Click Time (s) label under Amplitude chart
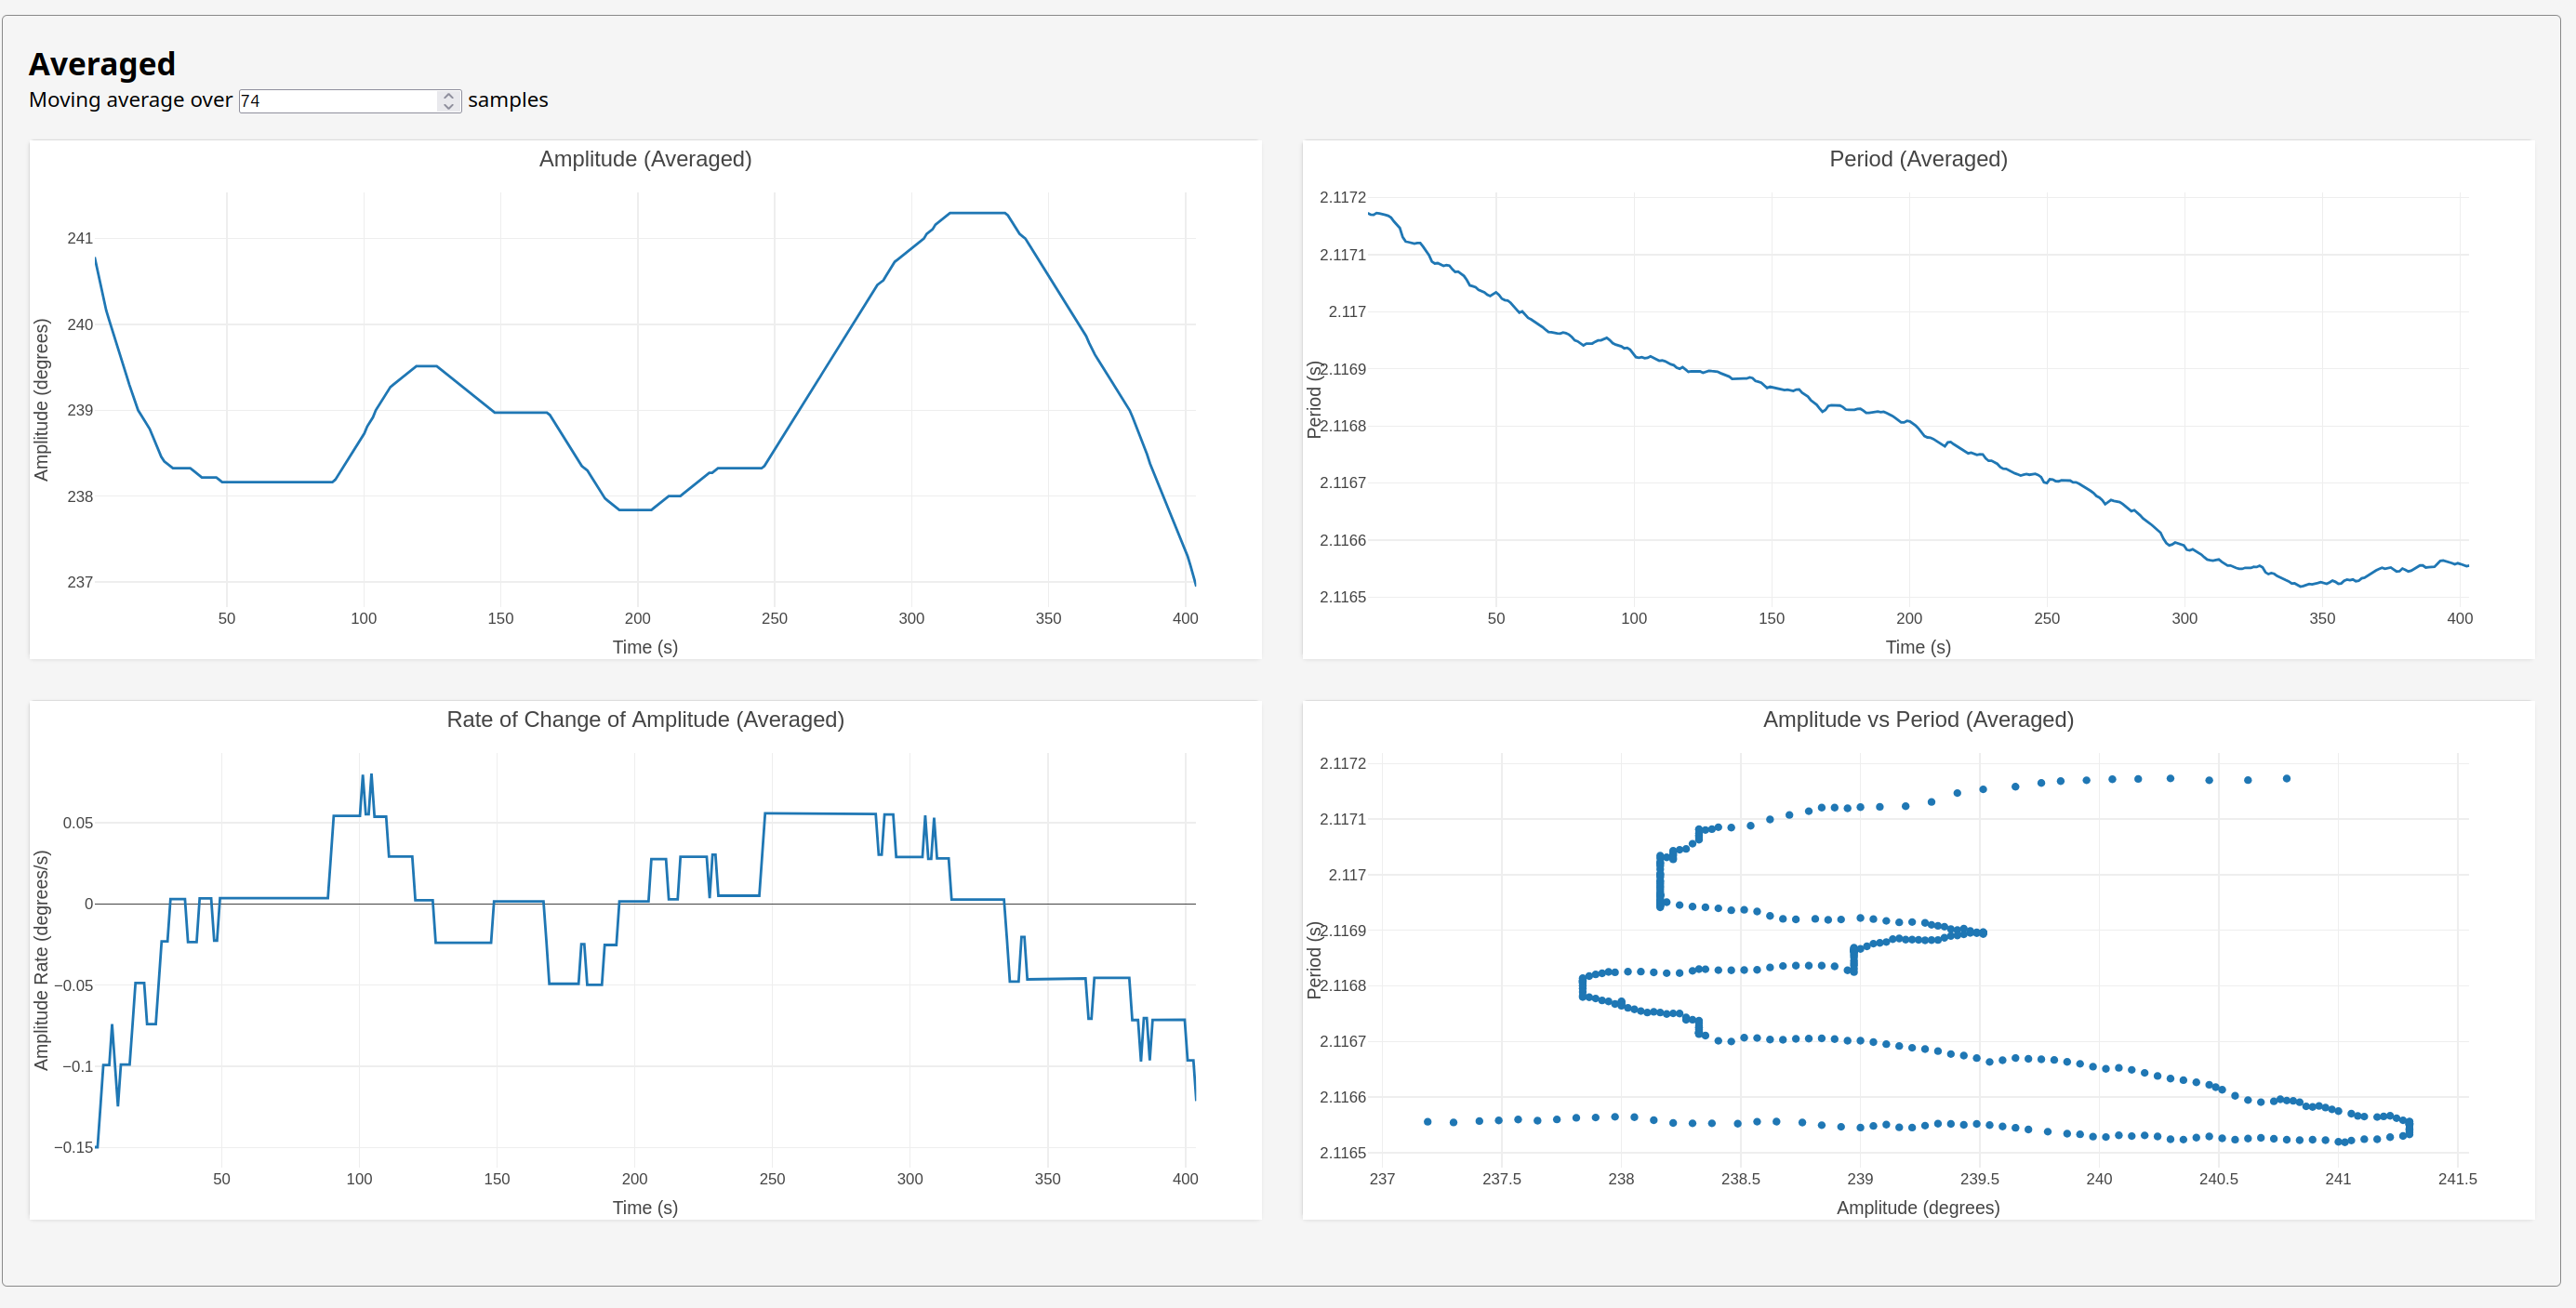 coord(645,647)
